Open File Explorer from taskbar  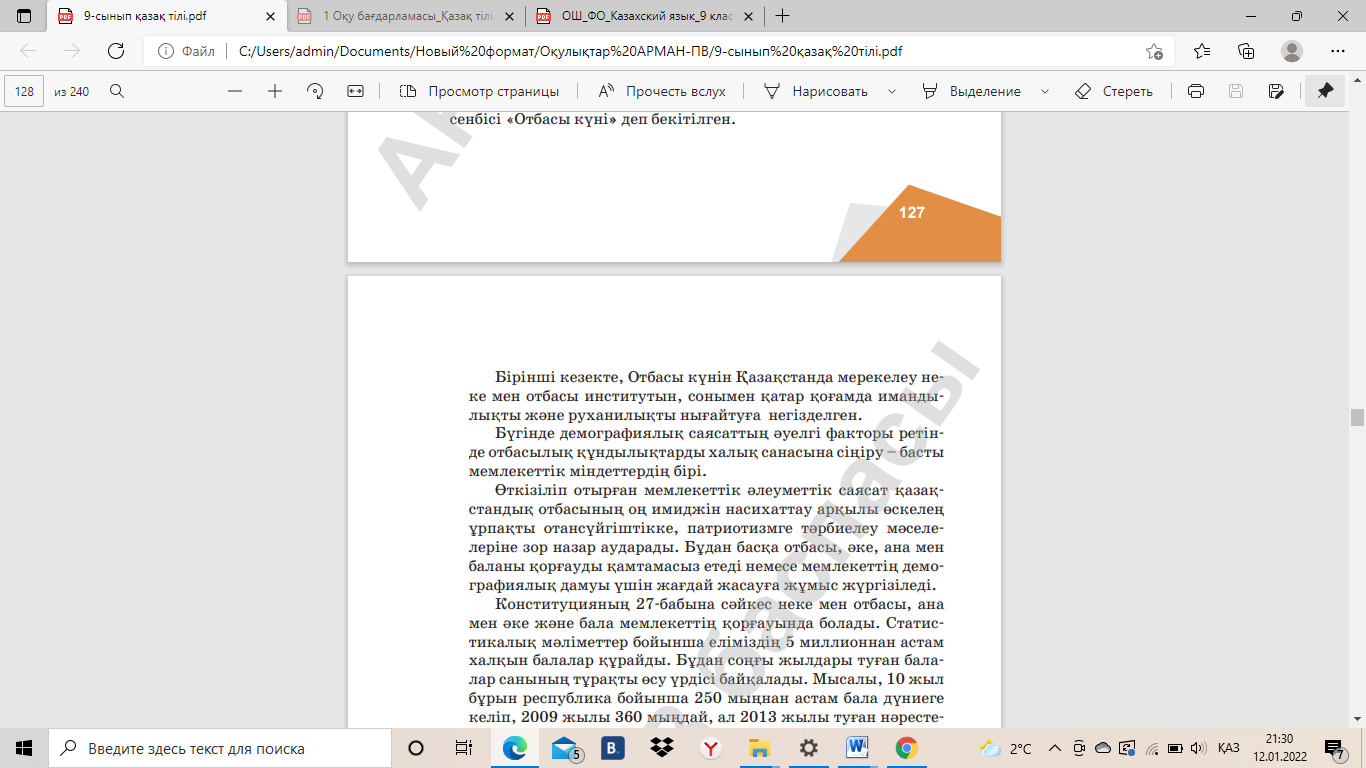coord(759,748)
